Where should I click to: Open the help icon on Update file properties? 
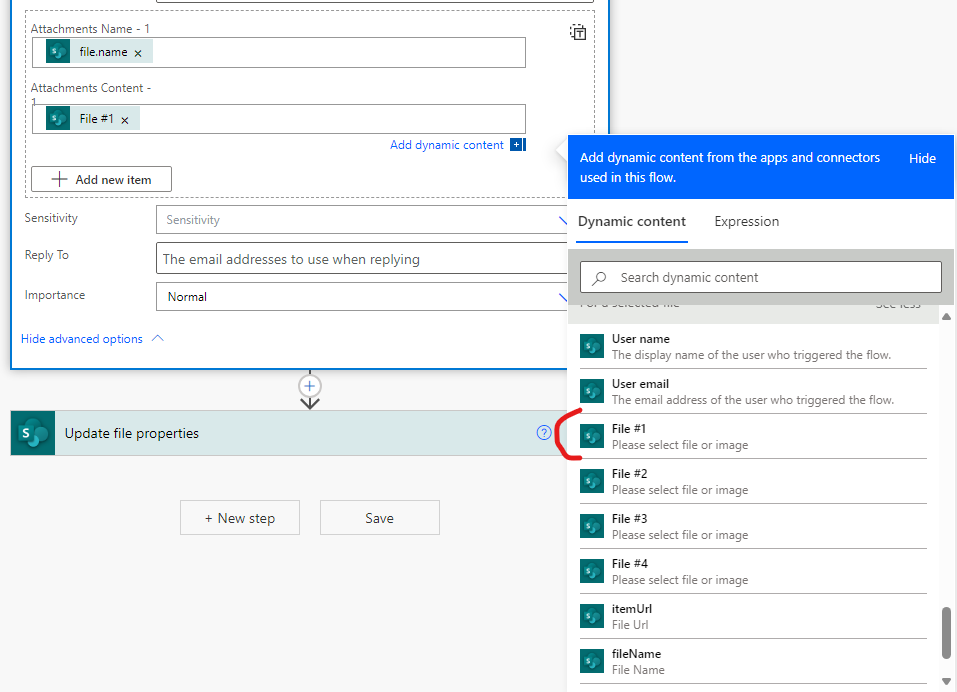pos(543,432)
